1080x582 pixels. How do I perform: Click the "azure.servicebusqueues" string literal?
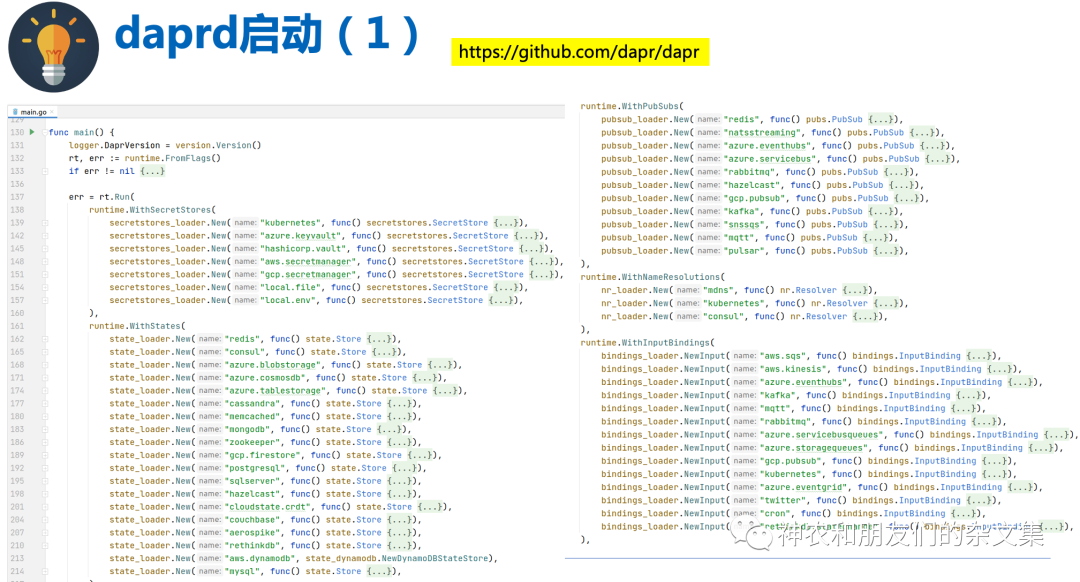[x=822, y=435]
